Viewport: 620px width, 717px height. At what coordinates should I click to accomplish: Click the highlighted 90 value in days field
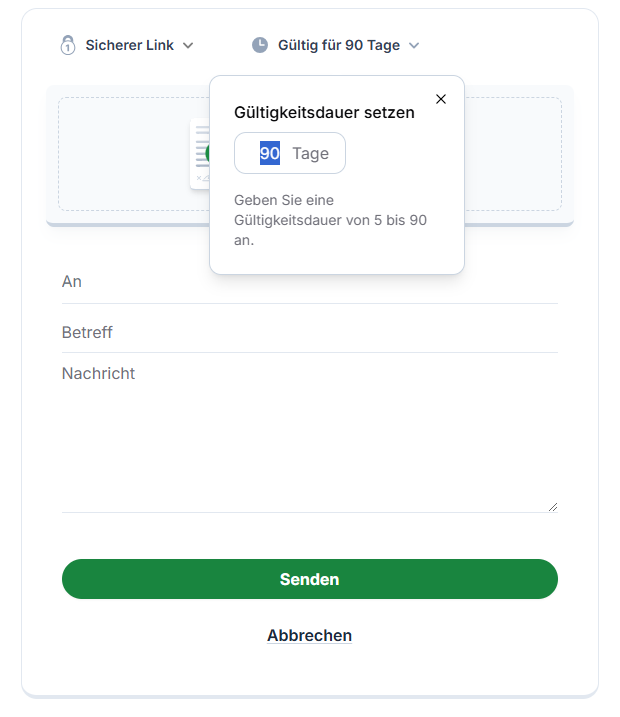click(x=270, y=153)
